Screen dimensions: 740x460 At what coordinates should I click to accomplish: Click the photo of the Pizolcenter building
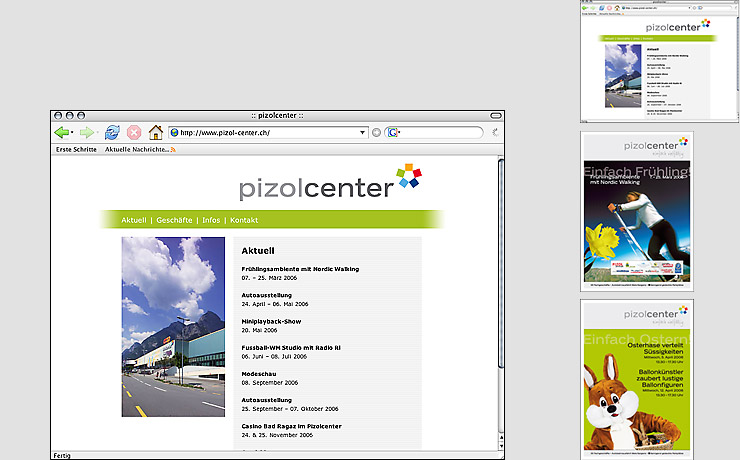(x=173, y=326)
